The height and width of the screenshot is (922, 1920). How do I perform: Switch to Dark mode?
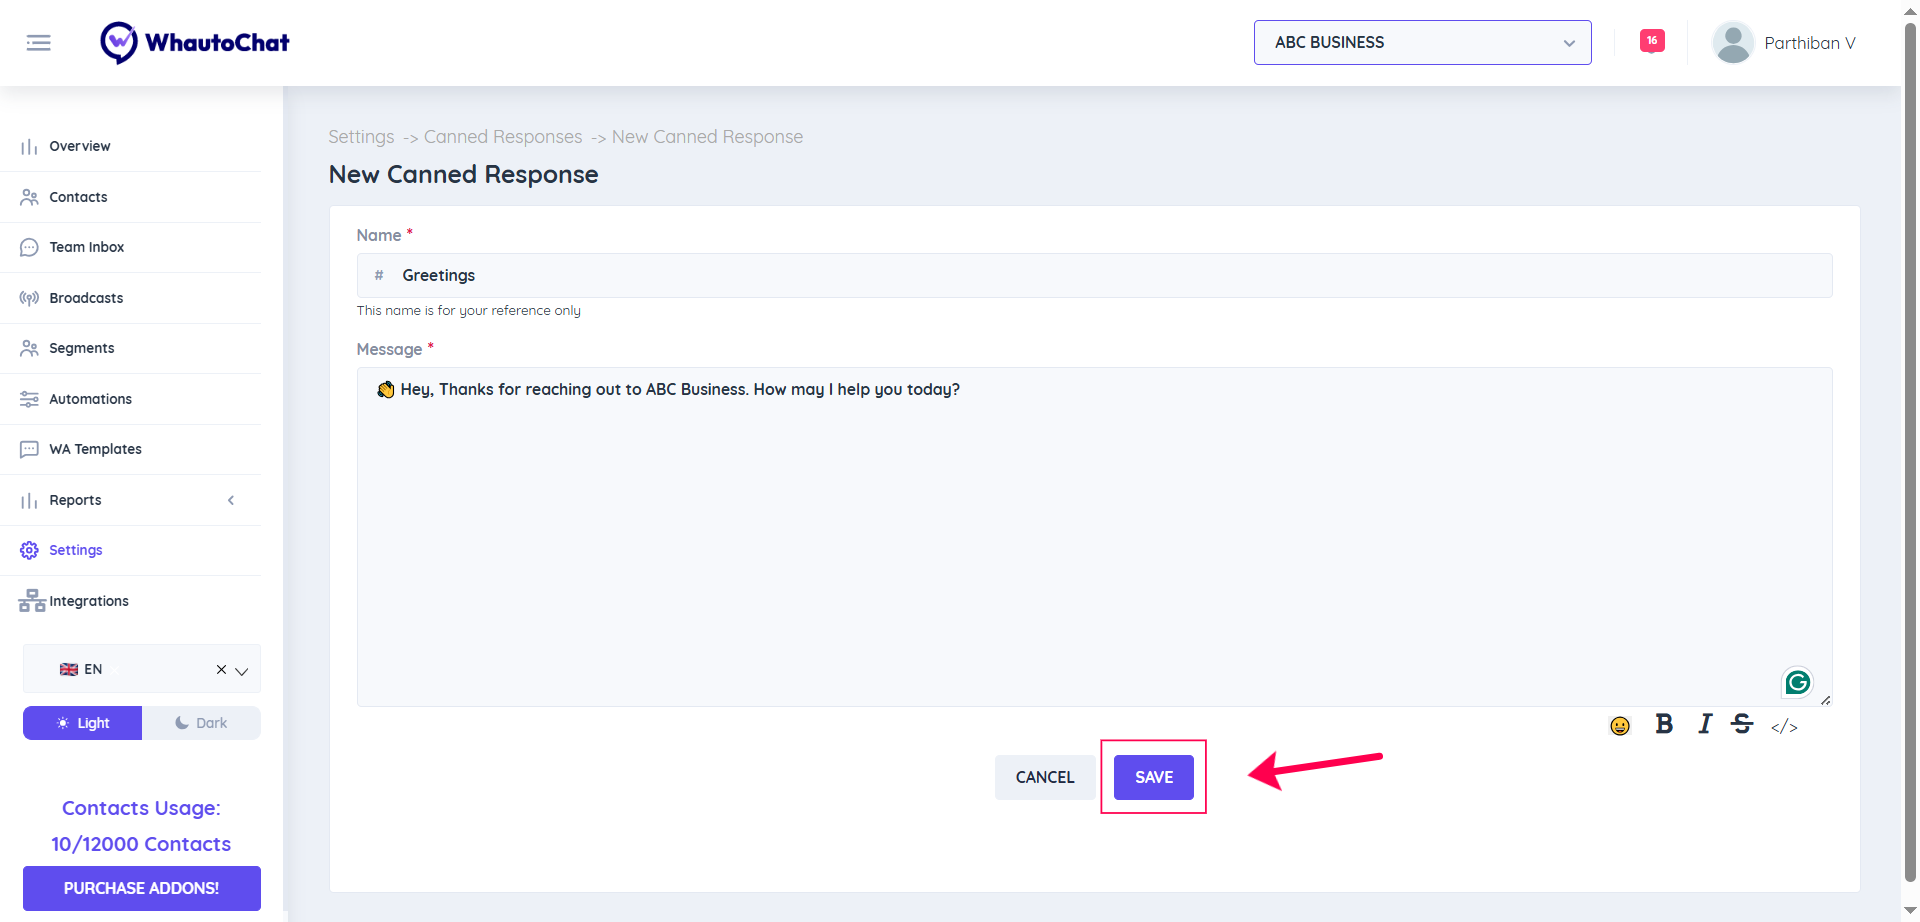pyautogui.click(x=201, y=722)
